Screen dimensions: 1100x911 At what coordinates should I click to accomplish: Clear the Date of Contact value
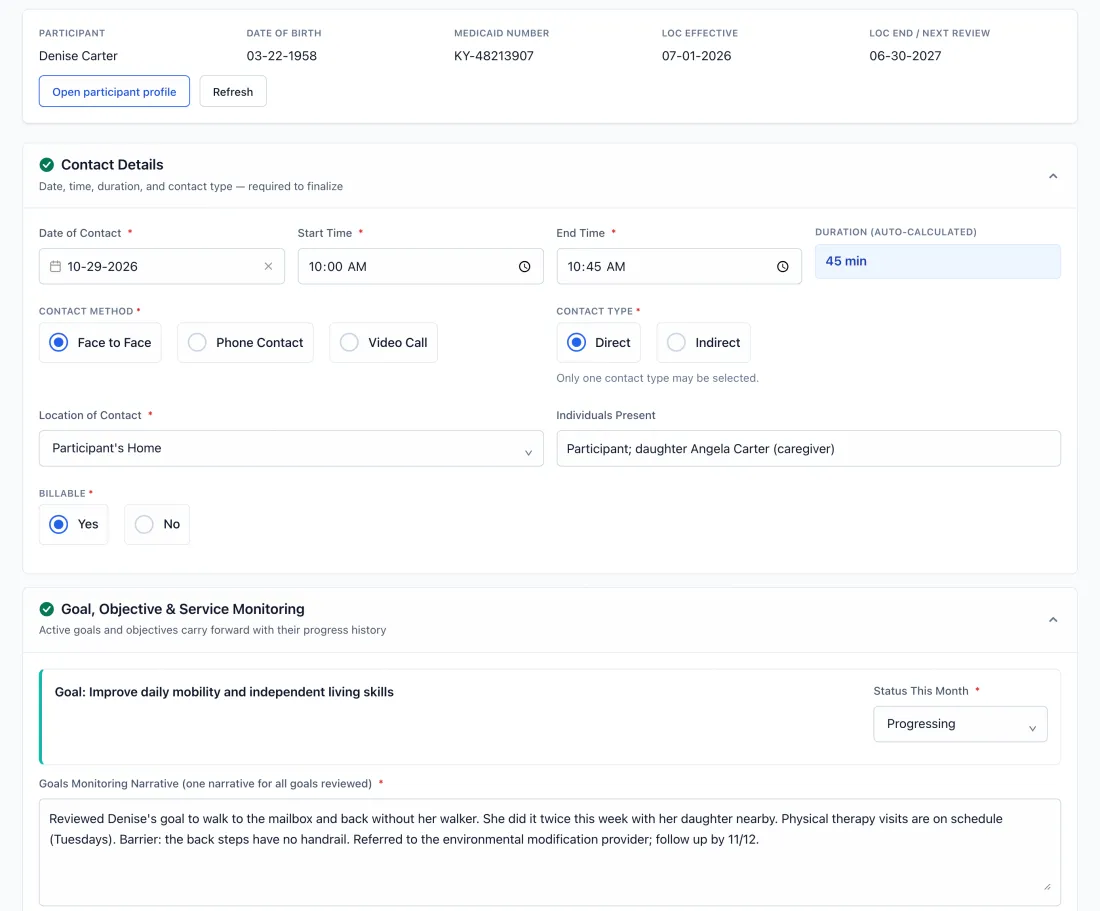pos(268,266)
